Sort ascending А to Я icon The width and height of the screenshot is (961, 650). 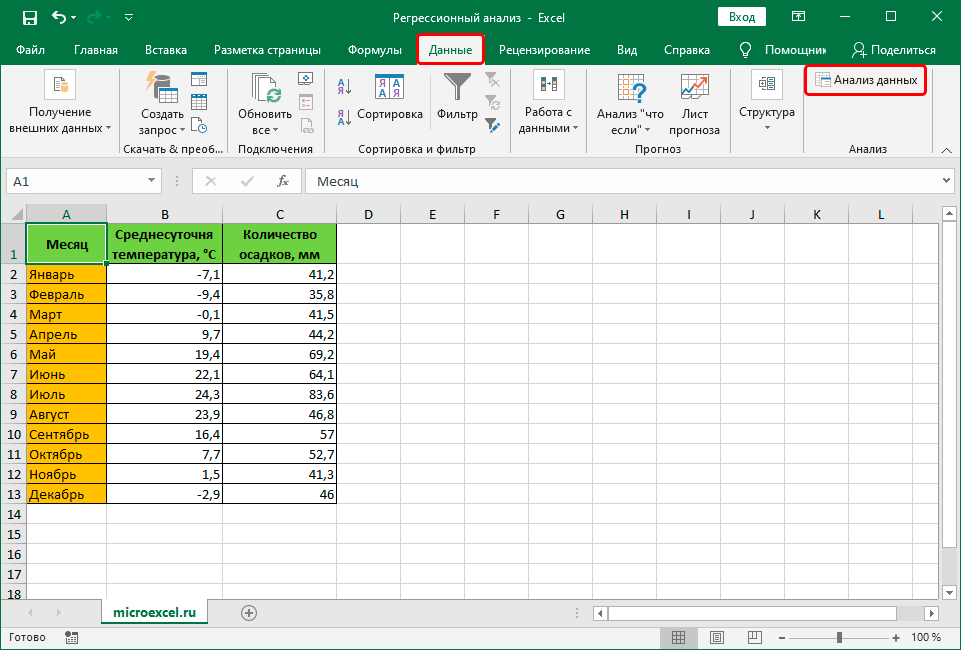tap(344, 87)
